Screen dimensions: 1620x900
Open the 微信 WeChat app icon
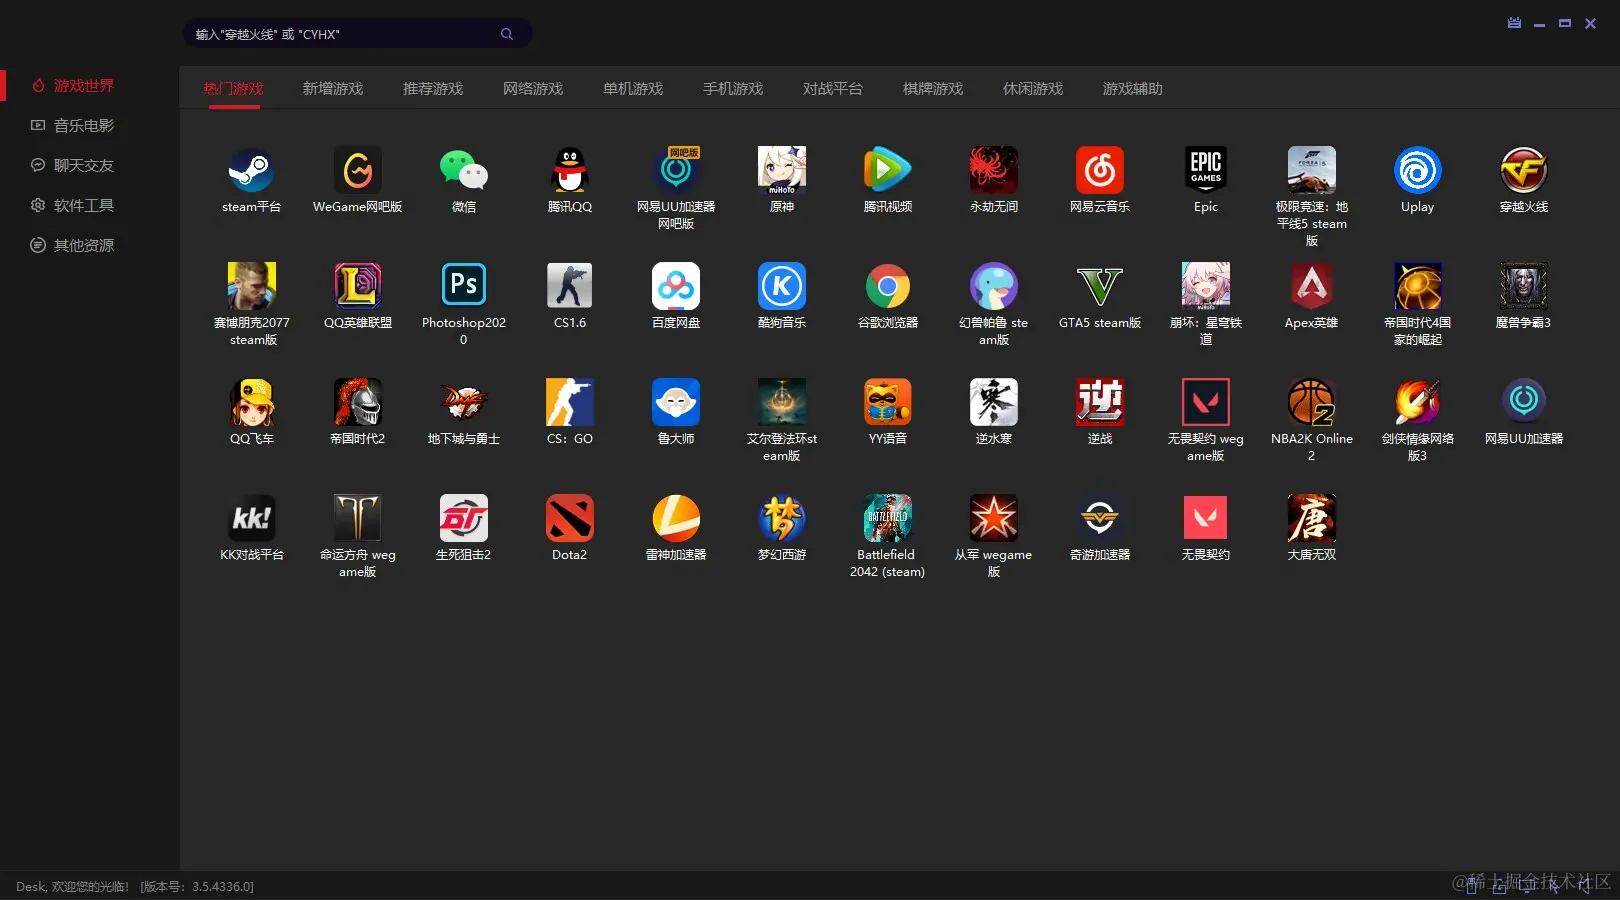pos(463,171)
